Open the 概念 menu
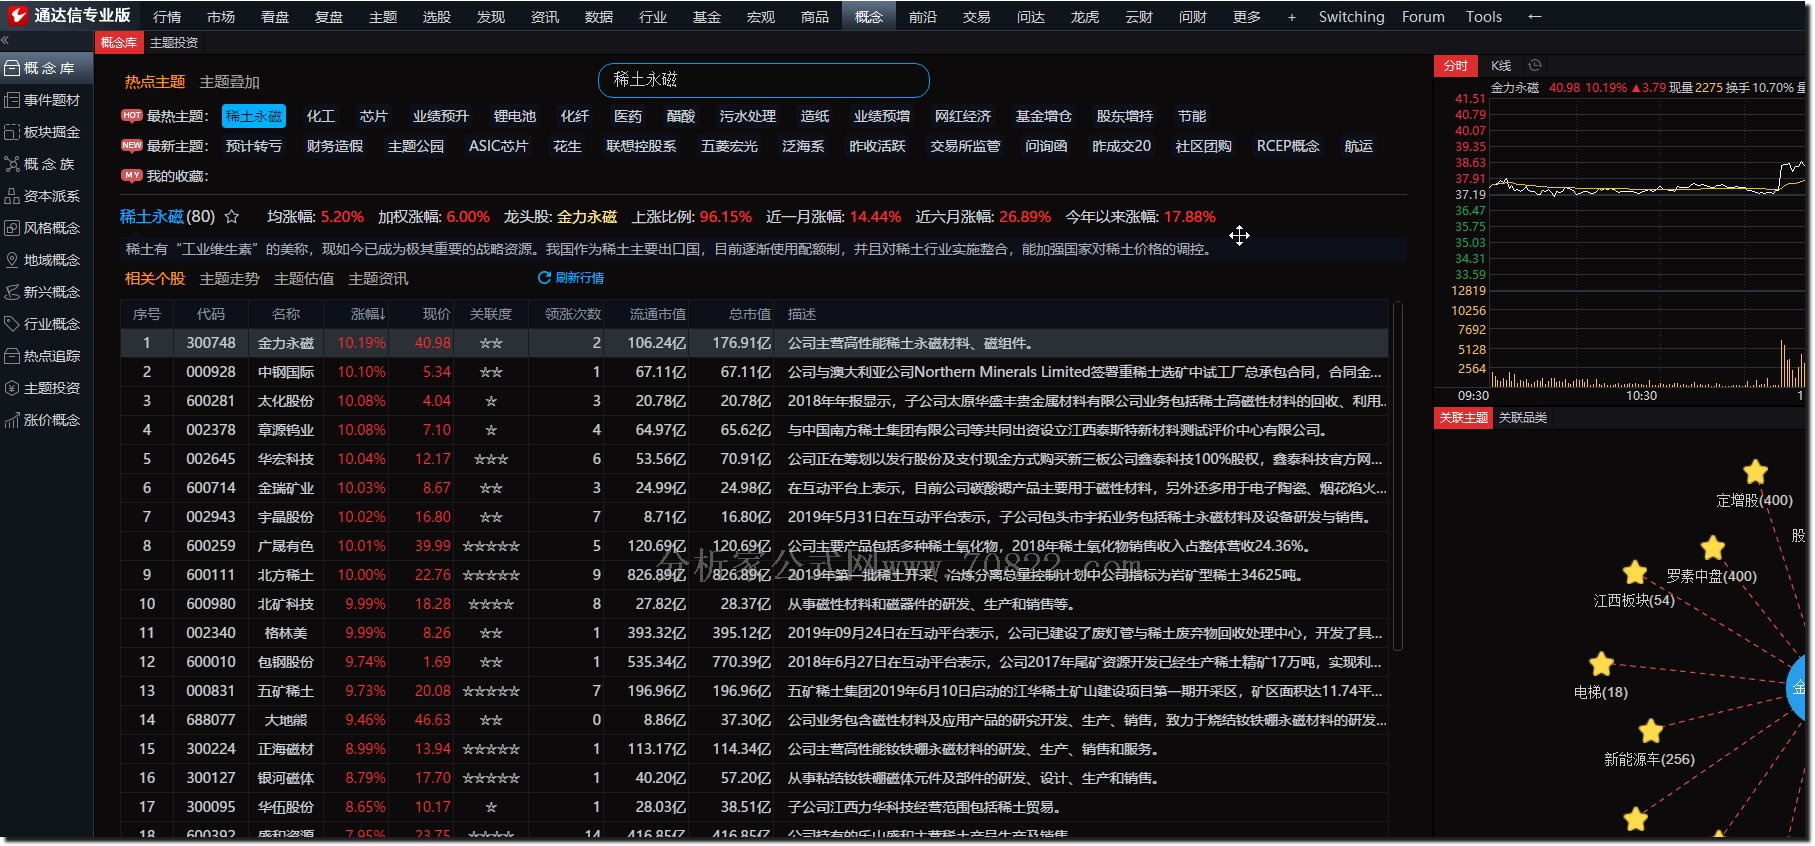The image size is (1815, 846). pos(869,17)
